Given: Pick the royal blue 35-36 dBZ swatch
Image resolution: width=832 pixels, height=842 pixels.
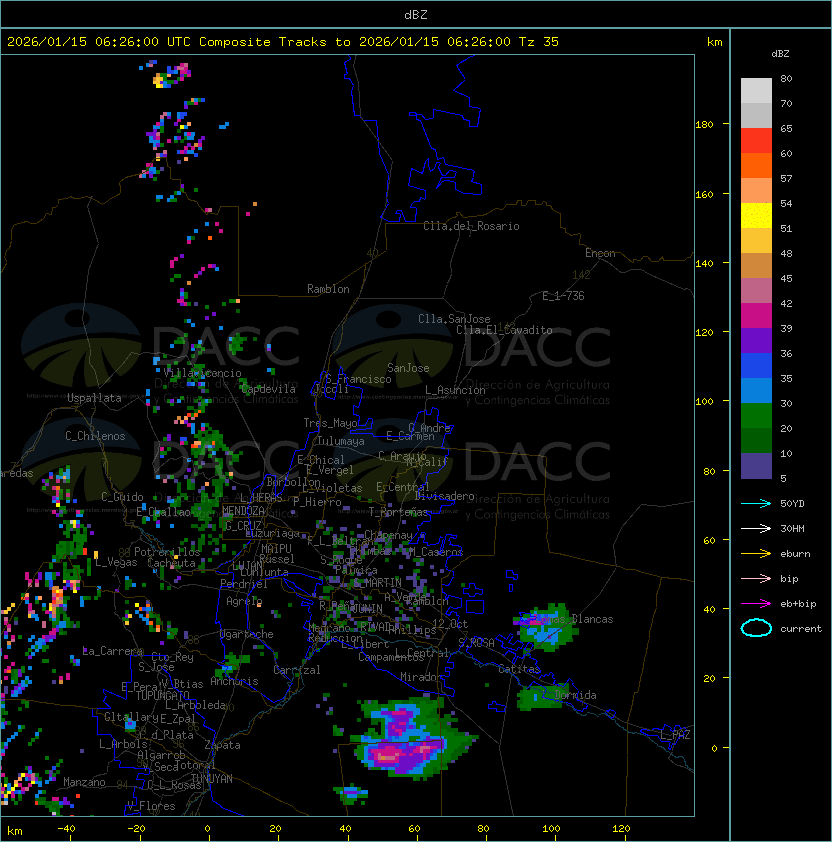Looking at the screenshot, I should (756, 365).
